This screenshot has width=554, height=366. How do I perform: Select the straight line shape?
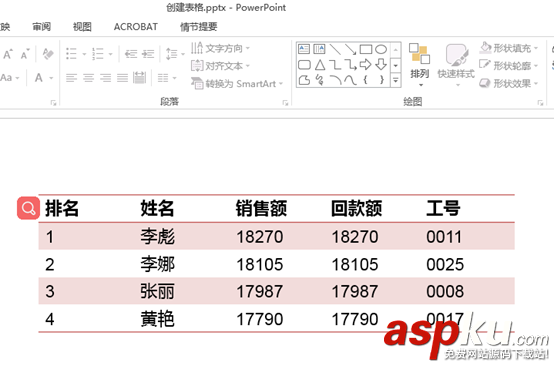point(335,49)
